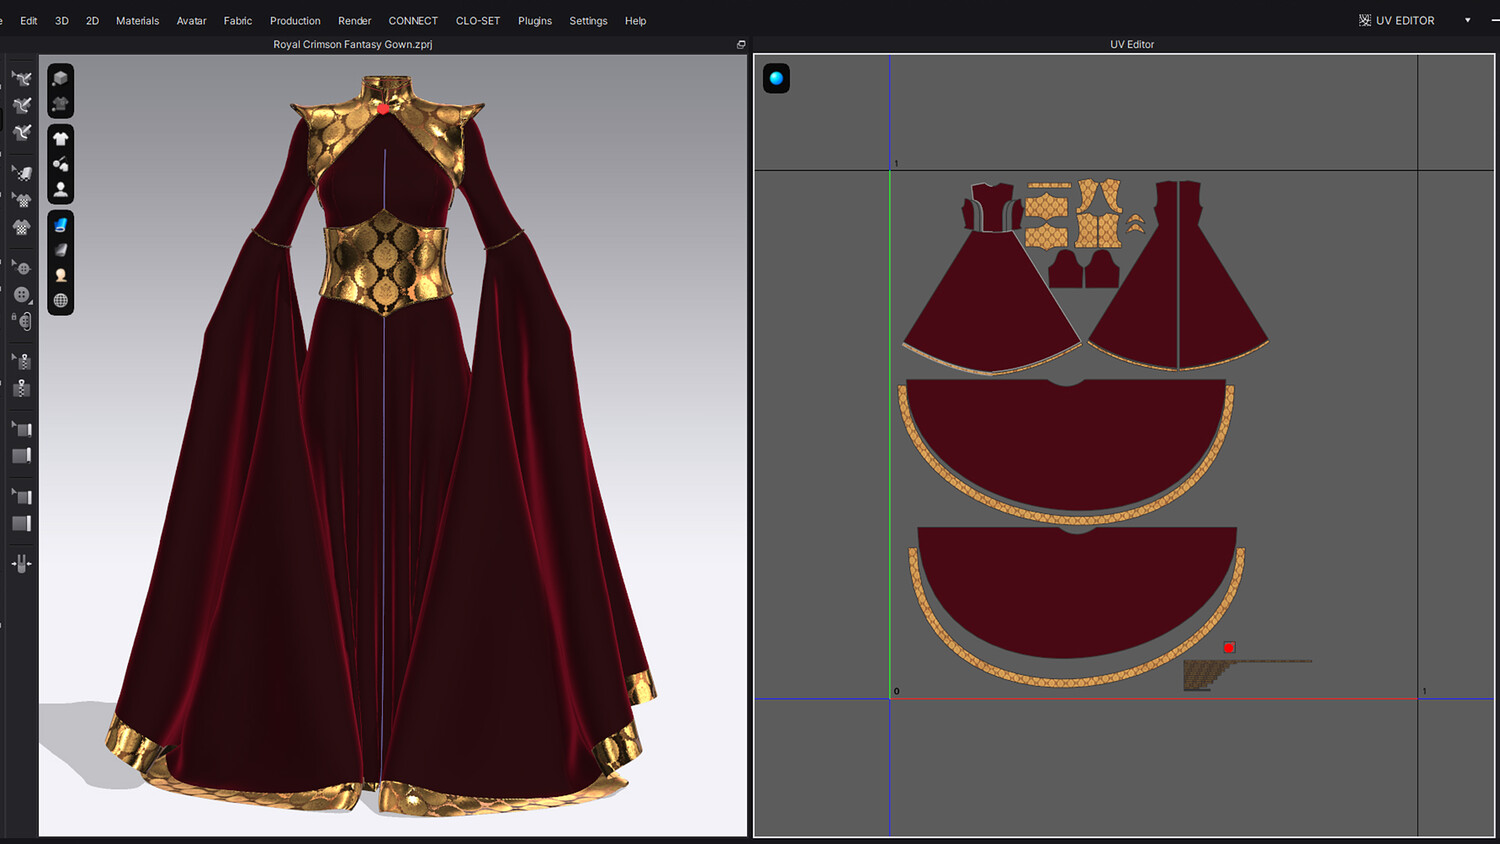Screen dimensions: 1500x844
Task: Toggle the mesh globe icon
Action: (61, 300)
